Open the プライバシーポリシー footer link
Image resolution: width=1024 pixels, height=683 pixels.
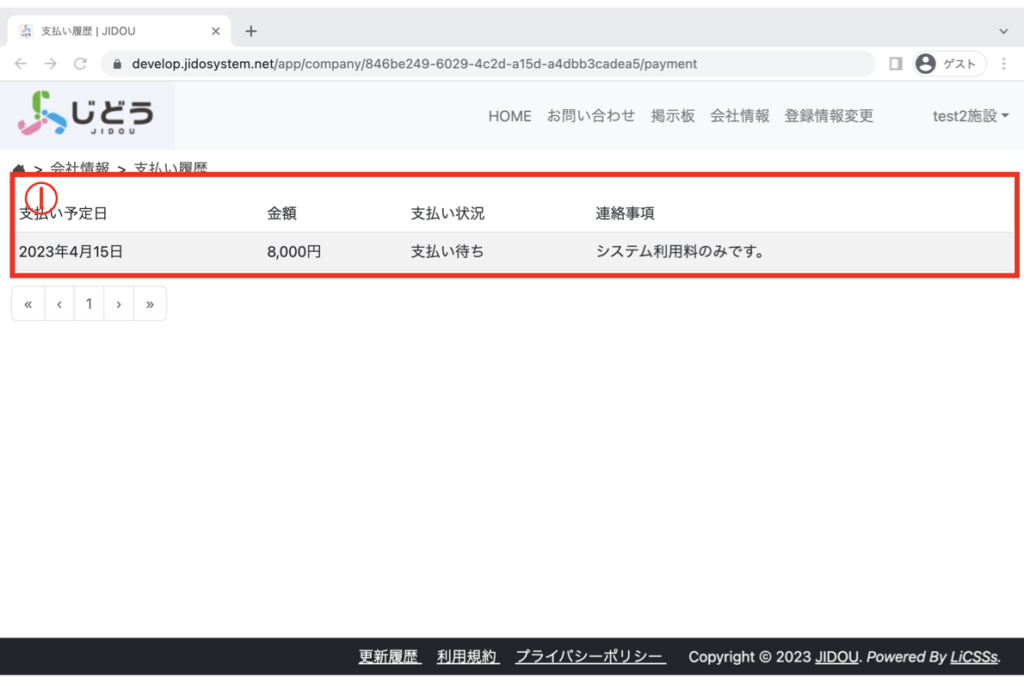point(590,657)
